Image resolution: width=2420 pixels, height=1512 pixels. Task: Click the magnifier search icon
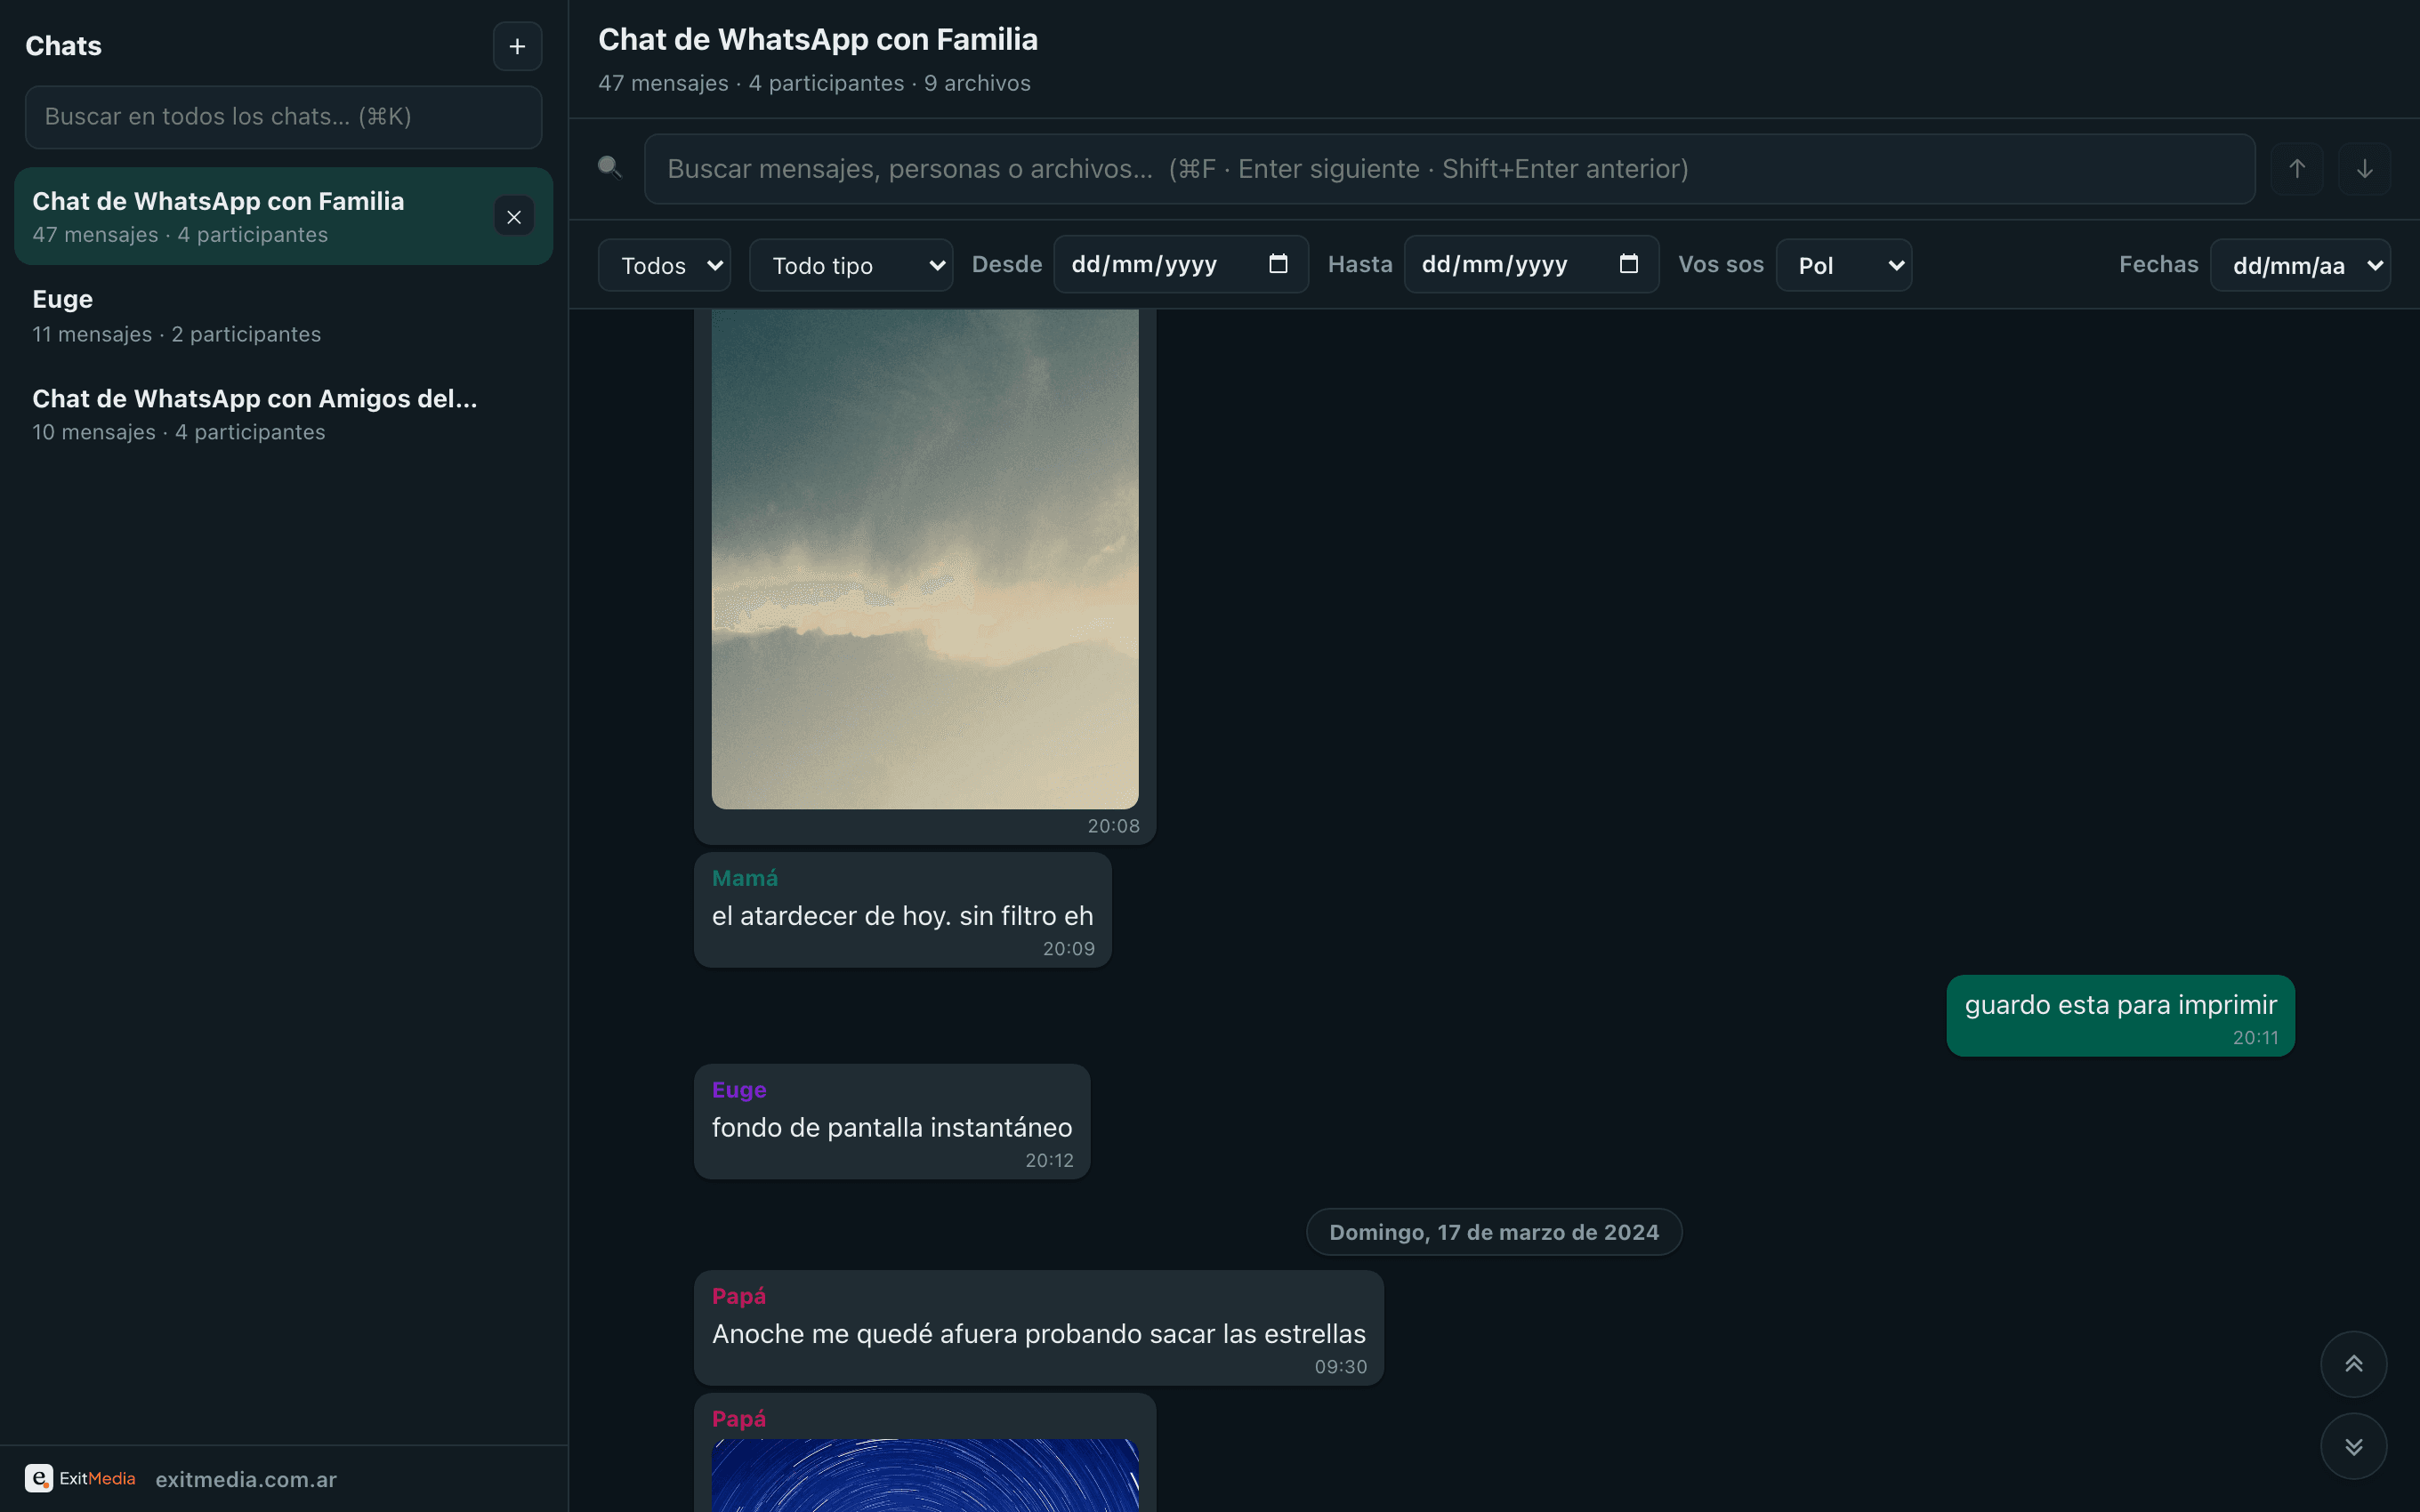[610, 168]
